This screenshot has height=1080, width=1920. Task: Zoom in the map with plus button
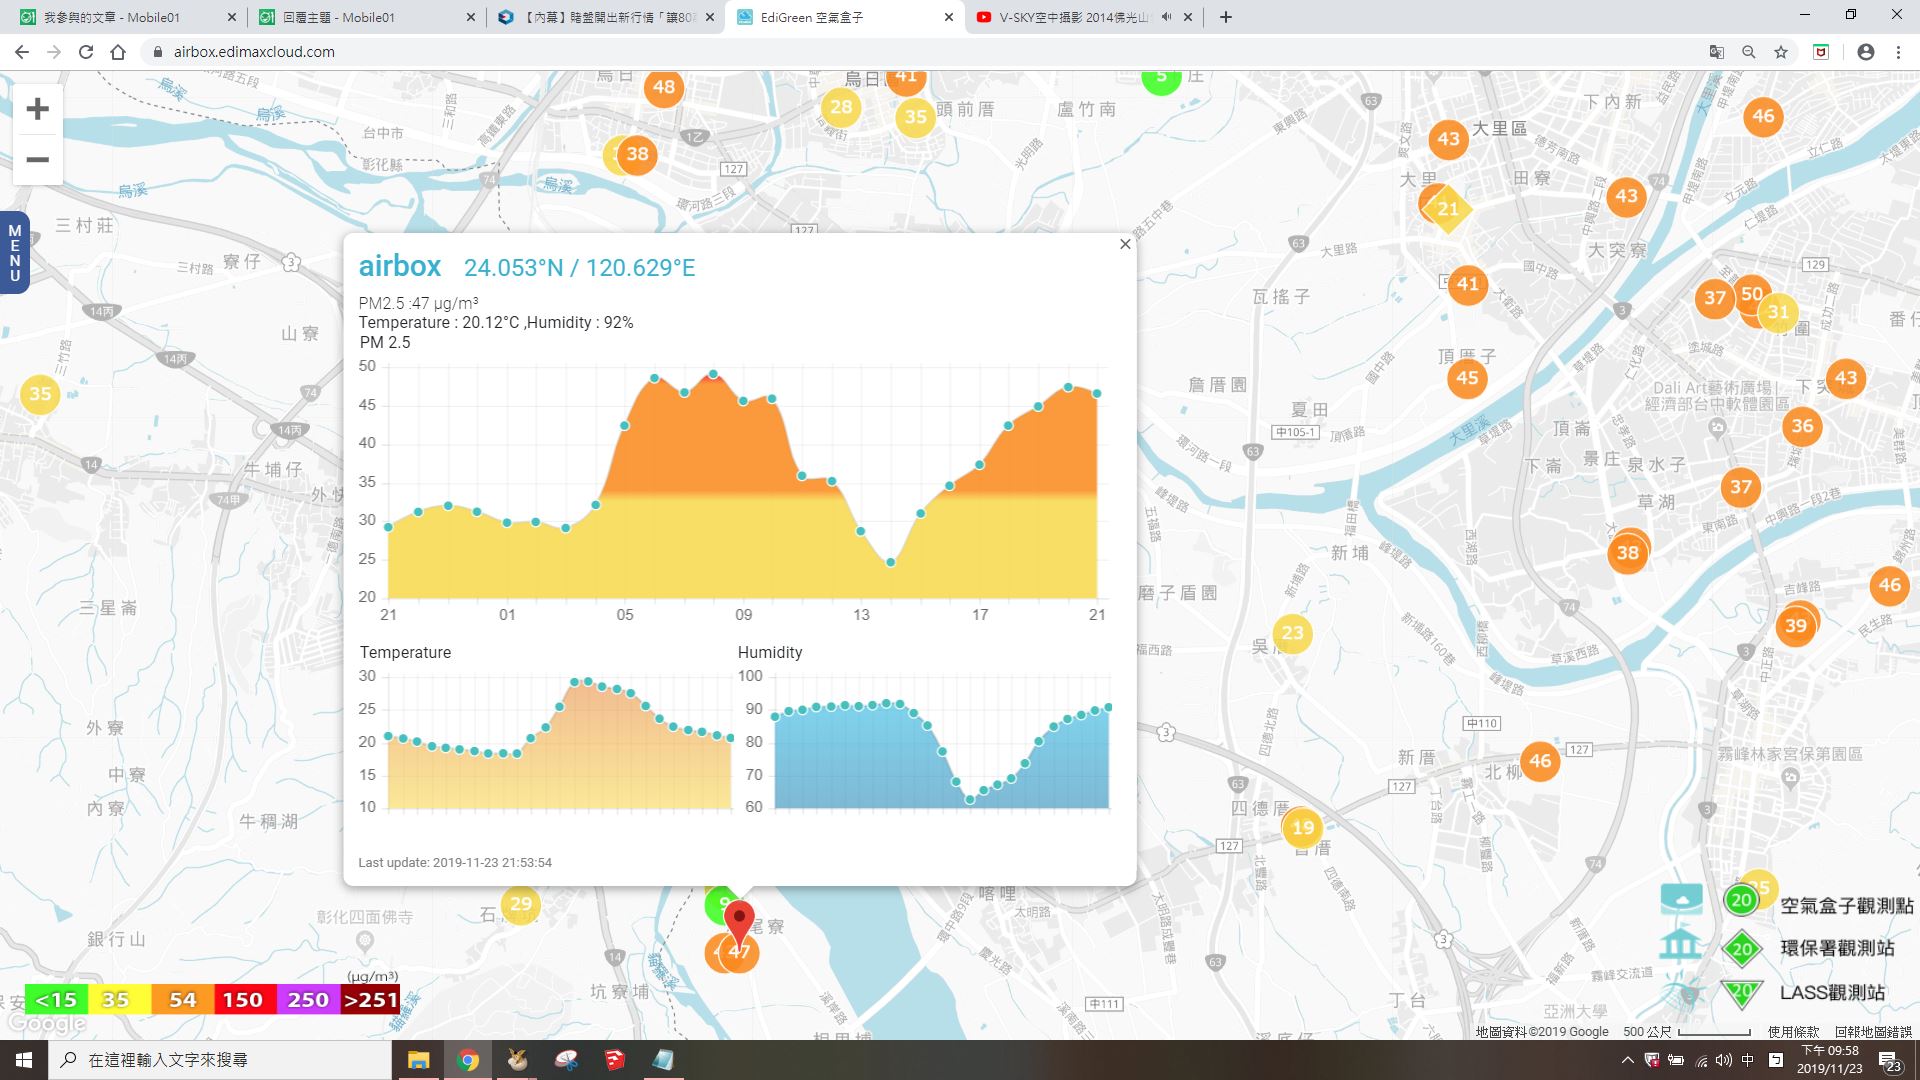click(x=38, y=108)
